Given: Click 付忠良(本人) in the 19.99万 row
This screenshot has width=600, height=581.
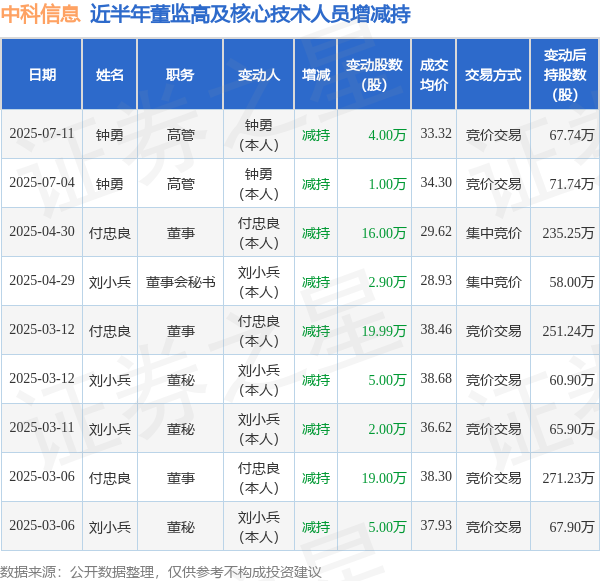Looking at the screenshot, I should (x=259, y=331).
